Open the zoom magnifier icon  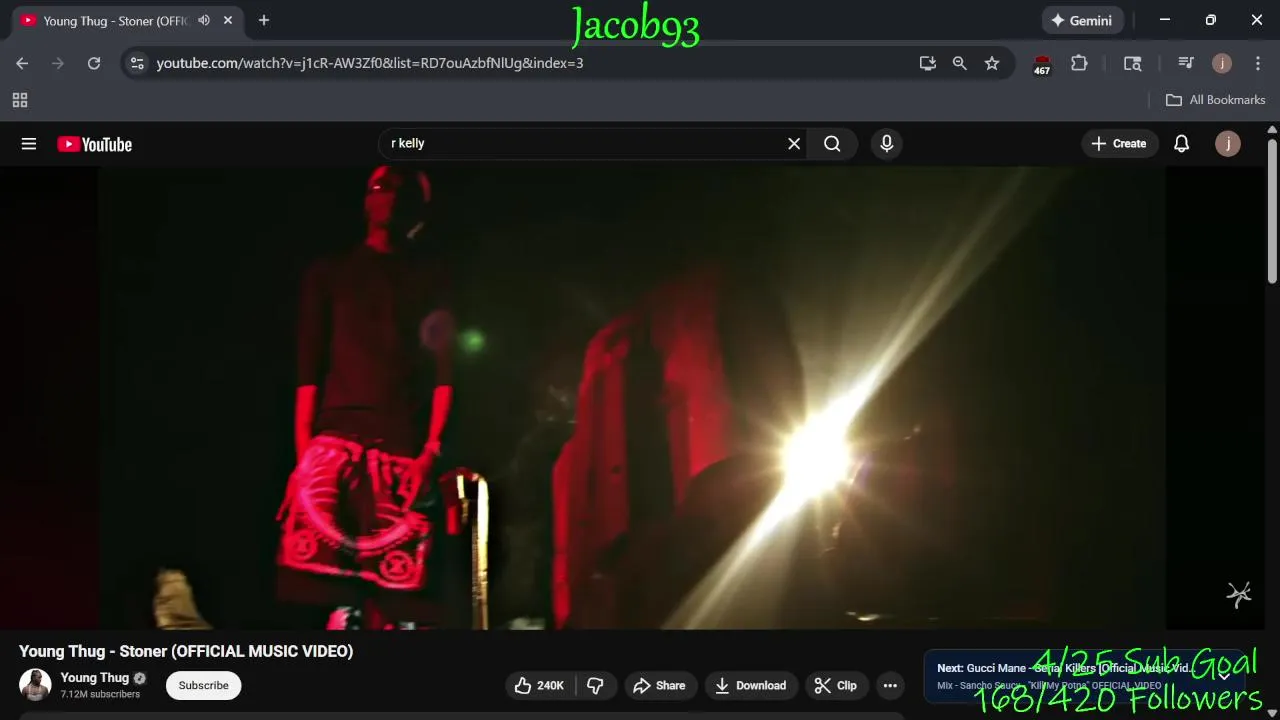click(x=960, y=63)
